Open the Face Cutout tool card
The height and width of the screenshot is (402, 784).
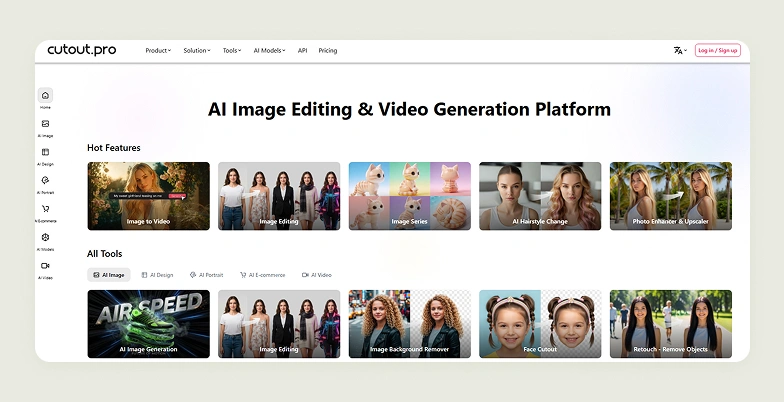(540, 324)
